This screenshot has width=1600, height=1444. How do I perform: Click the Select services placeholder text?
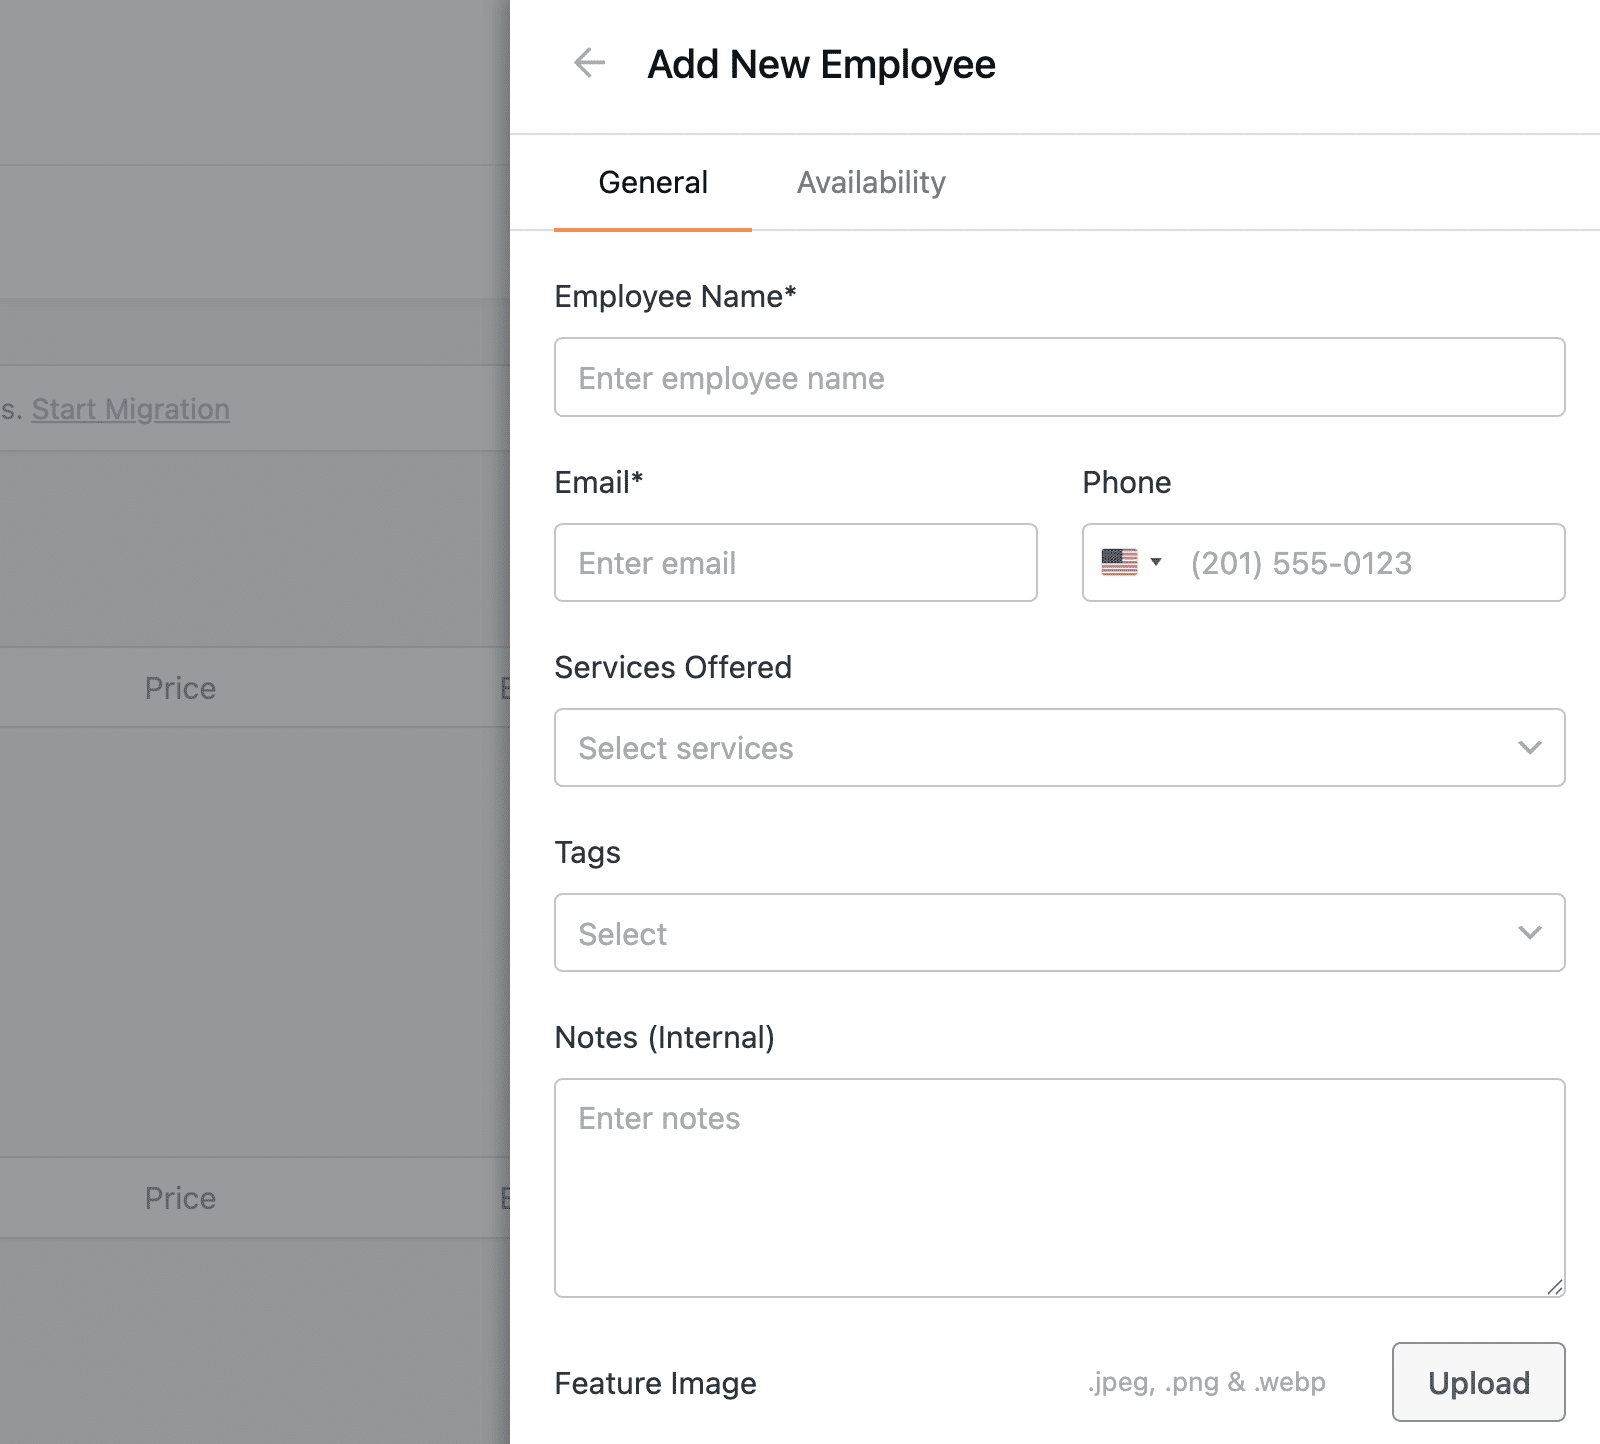tap(684, 747)
